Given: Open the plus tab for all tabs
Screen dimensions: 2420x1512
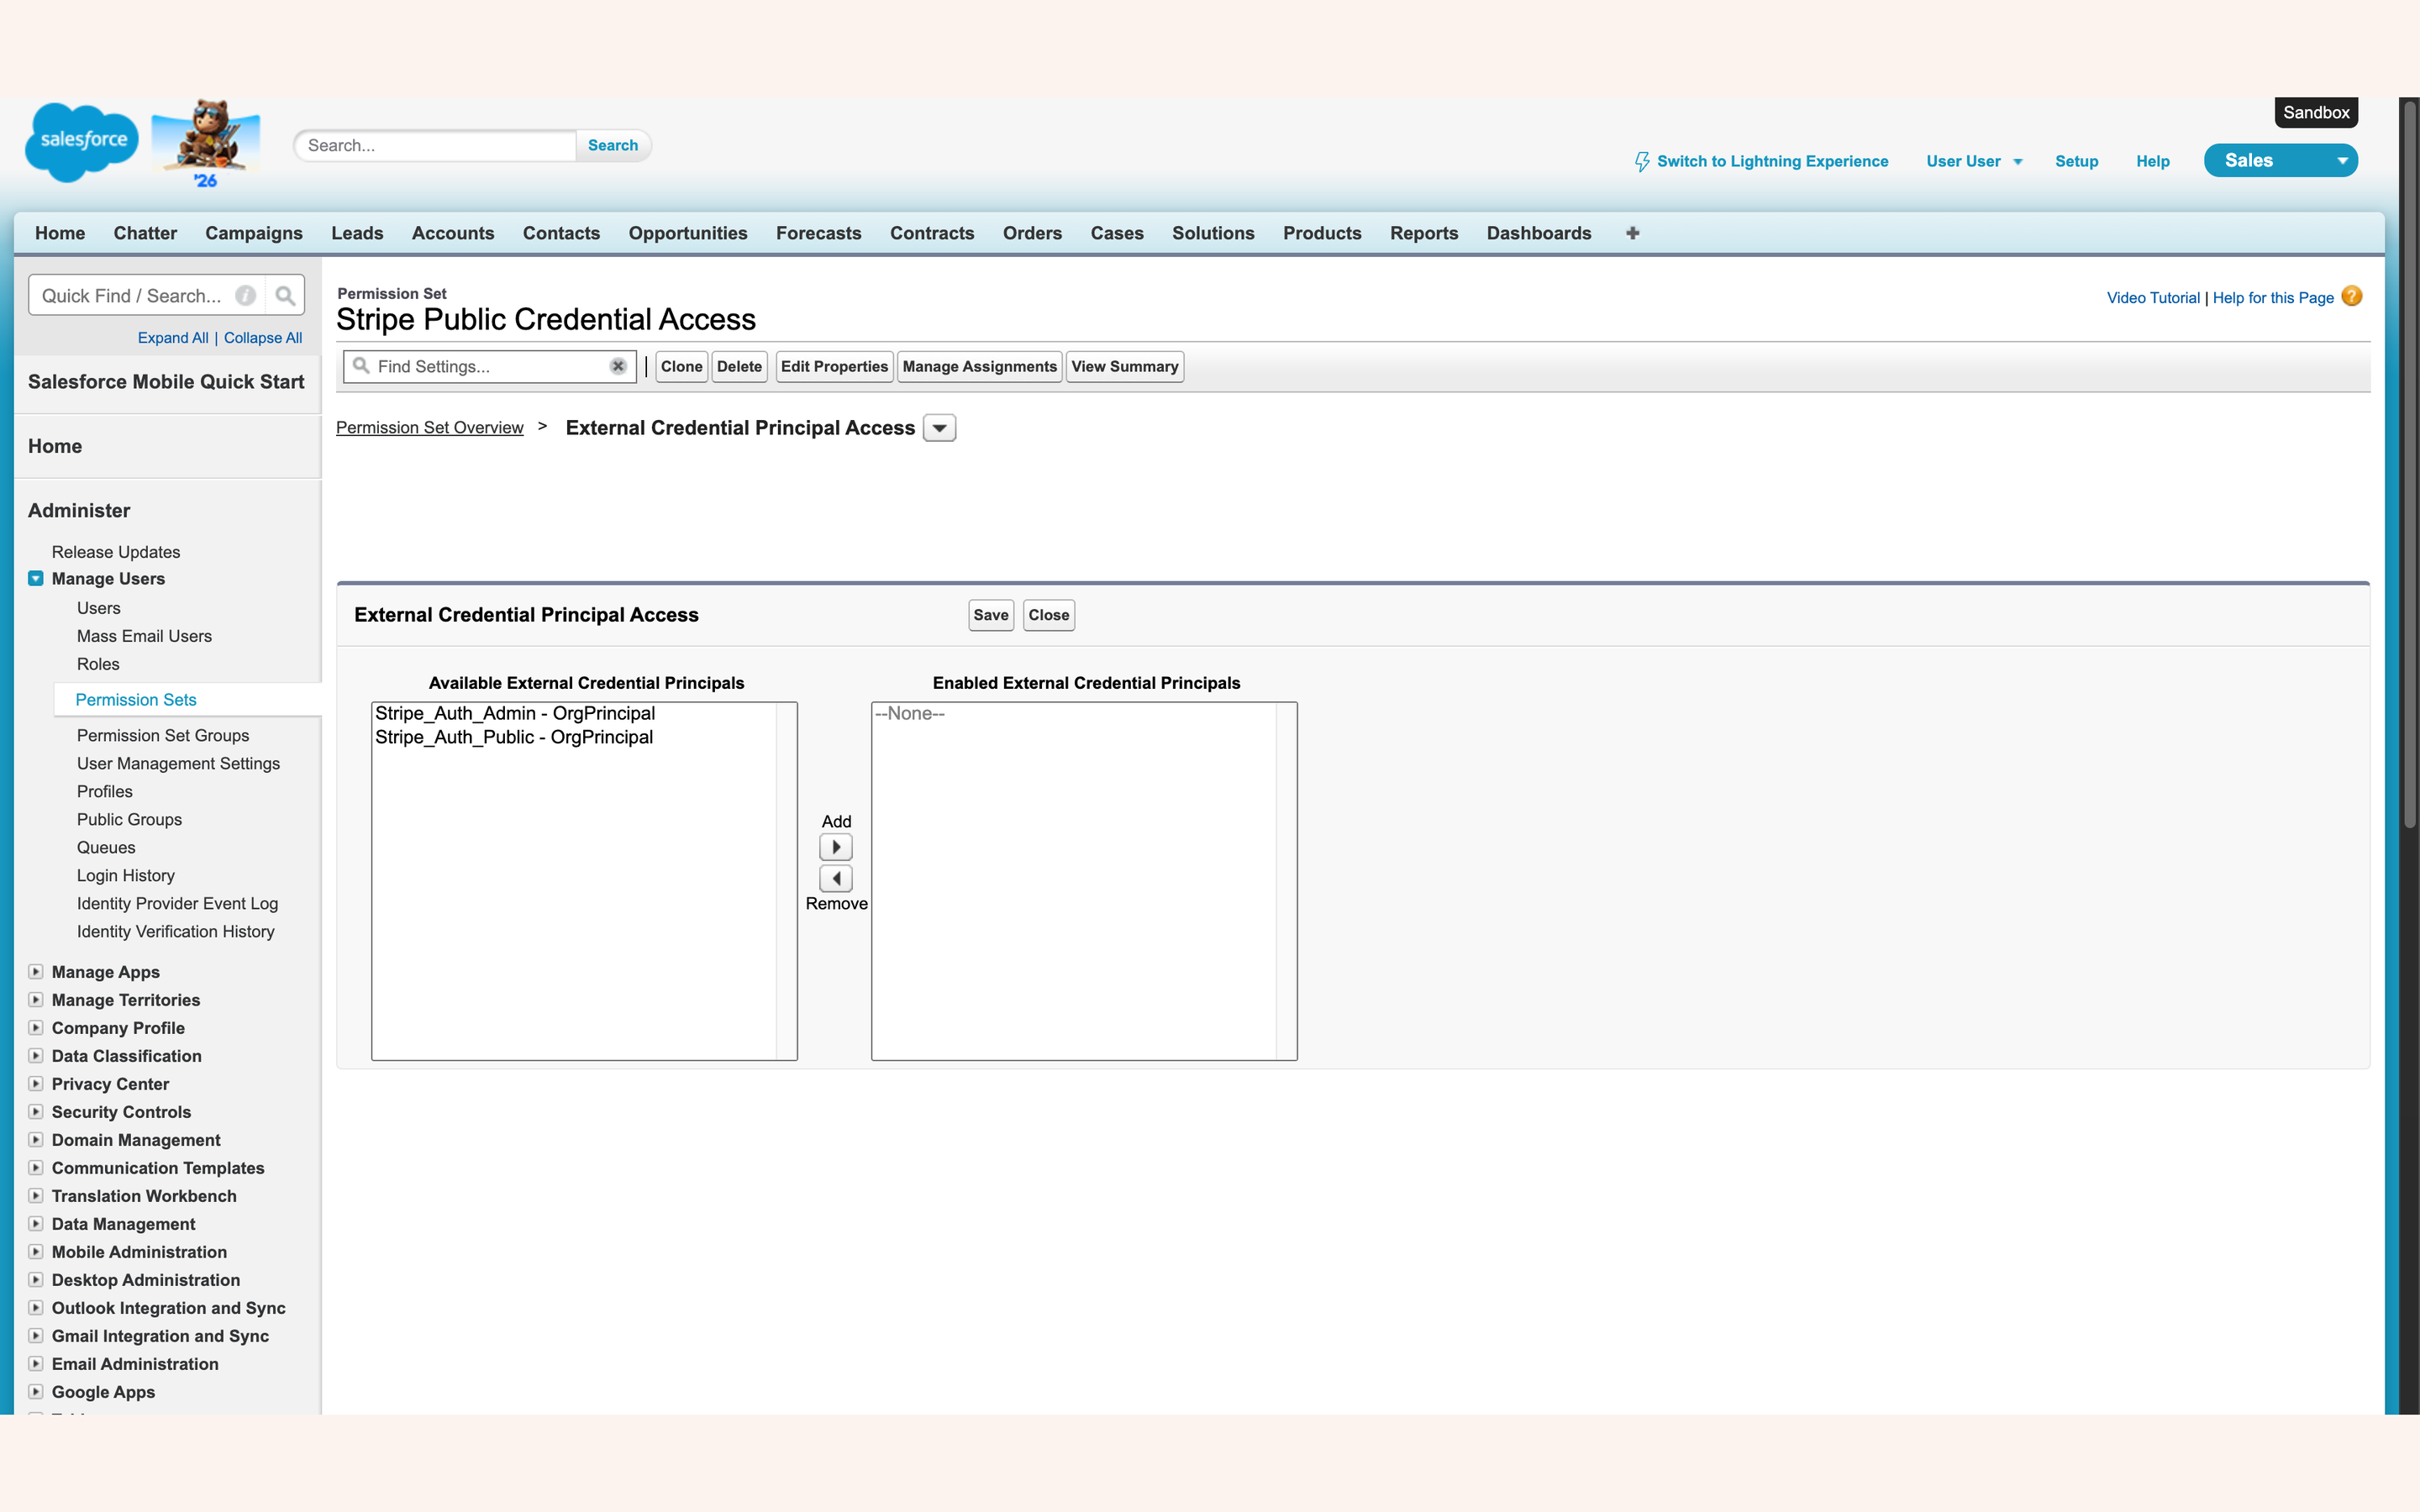Looking at the screenshot, I should pos(1632,233).
